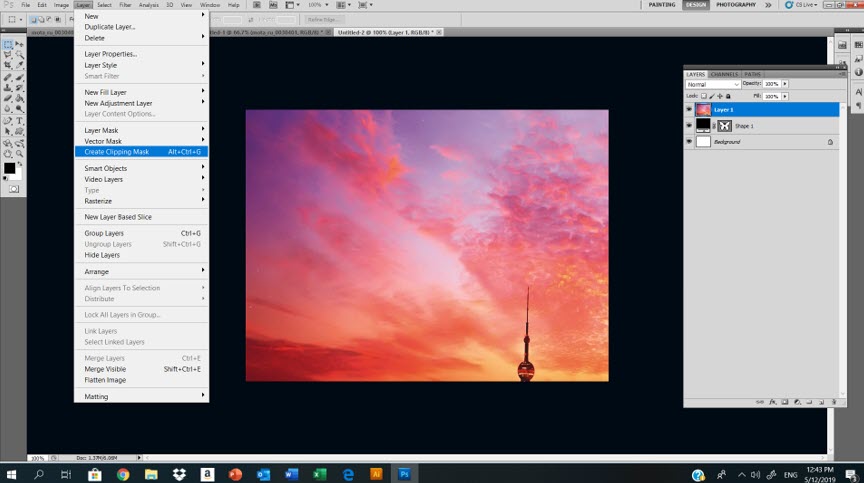Viewport: 864px width, 483px height.
Task: Select the Hand tool
Action: (x=8, y=153)
